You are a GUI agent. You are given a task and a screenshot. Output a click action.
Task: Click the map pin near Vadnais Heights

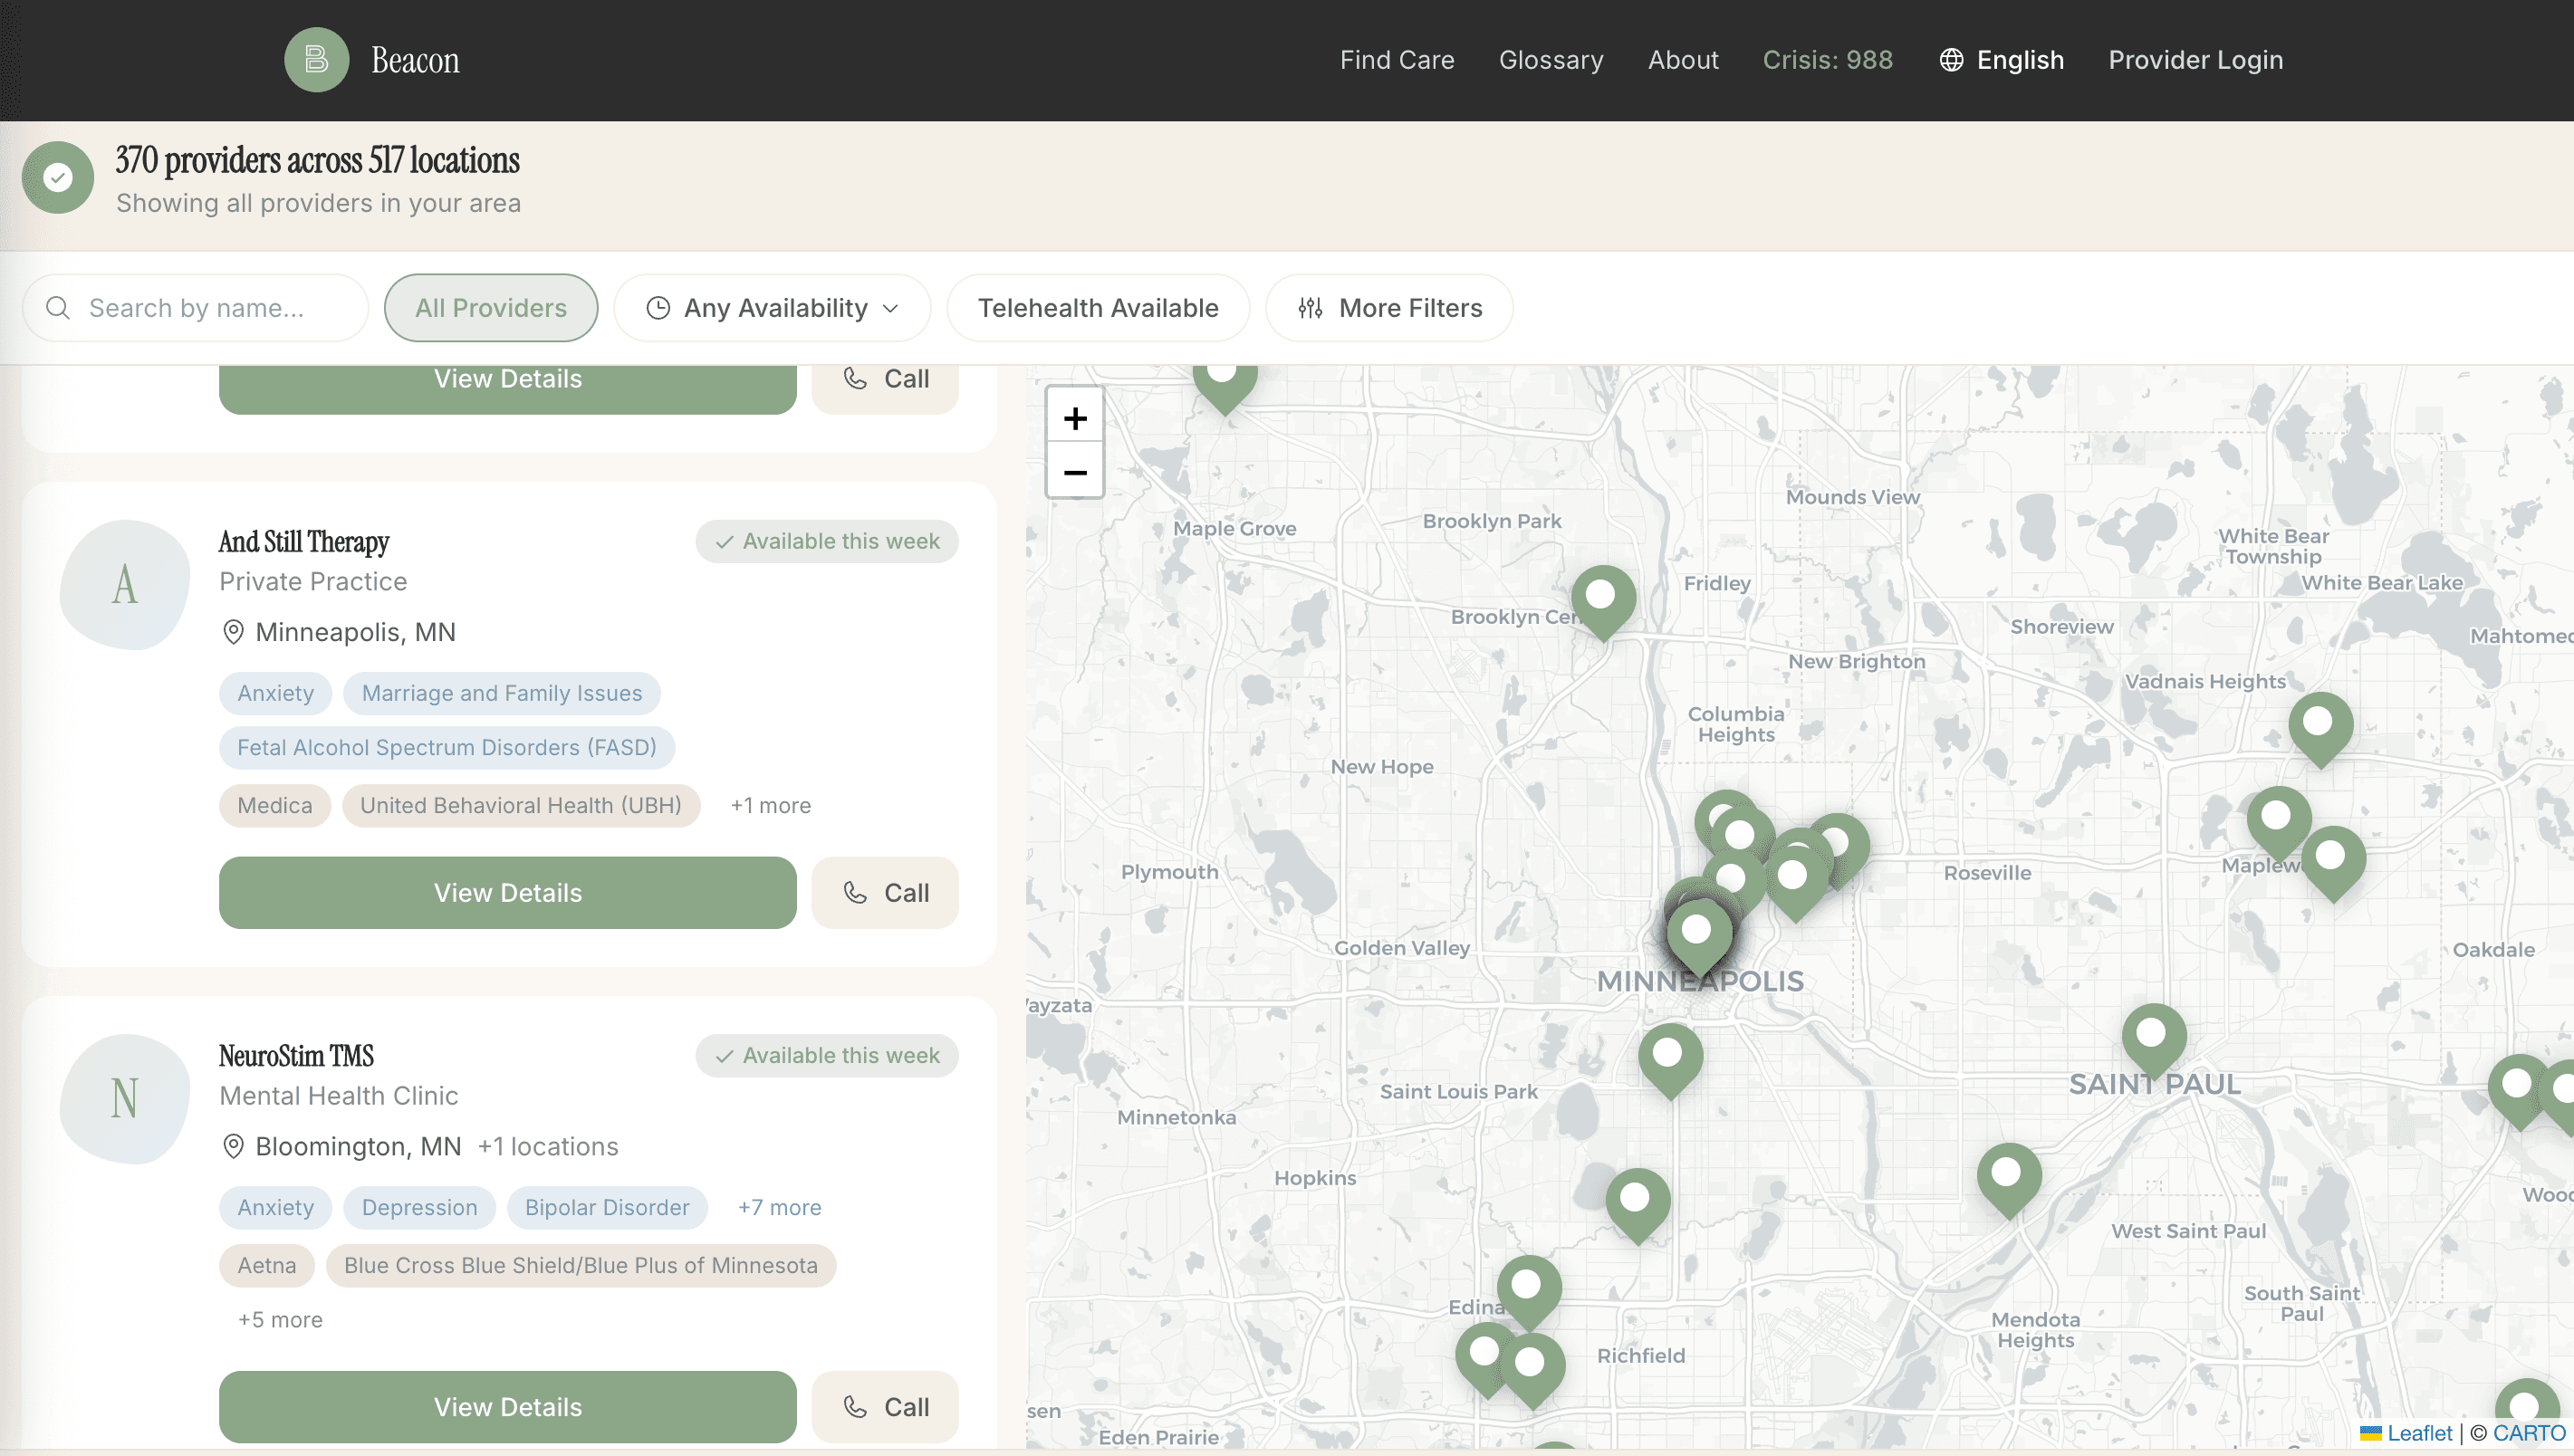[x=2320, y=726]
